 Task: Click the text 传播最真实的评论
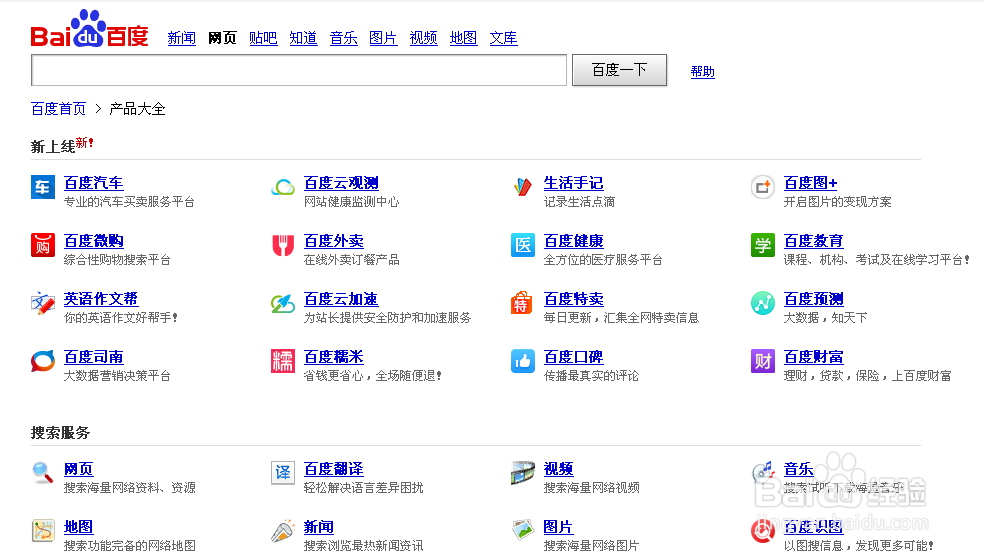tap(591, 376)
